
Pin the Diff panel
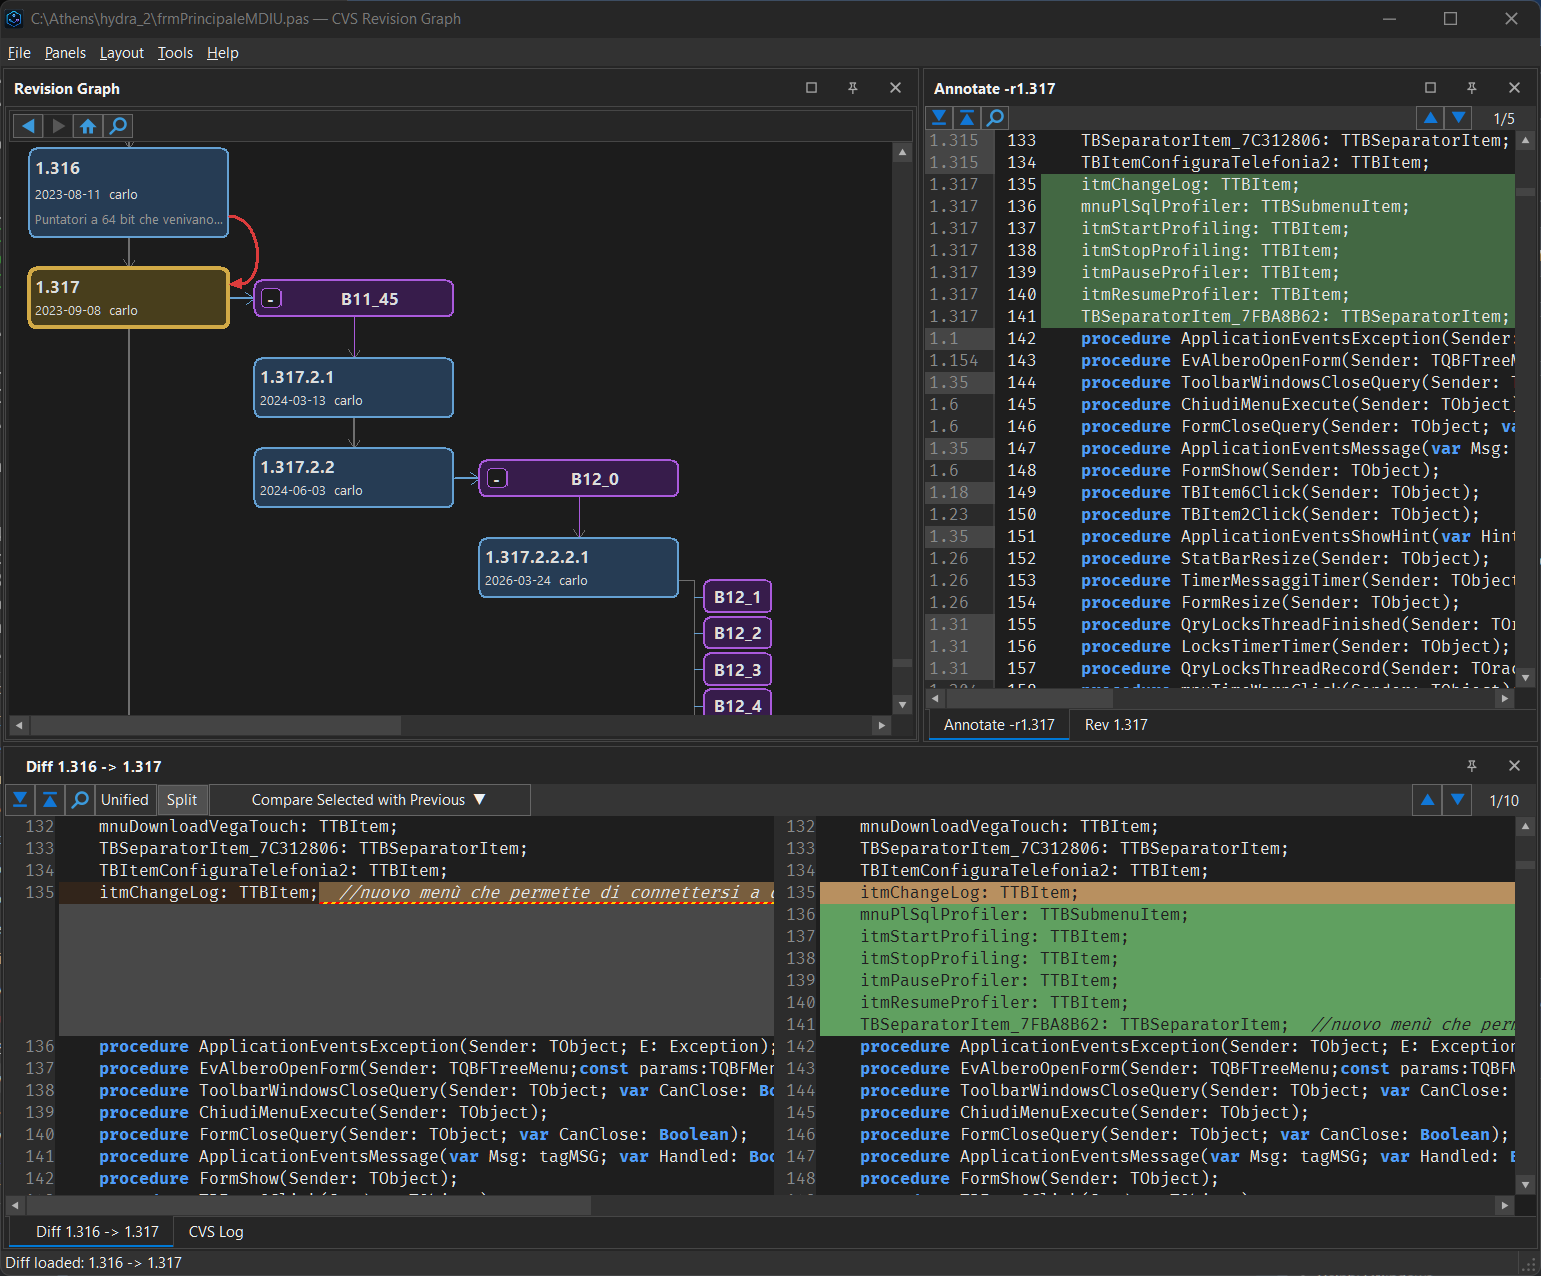[x=1471, y=766]
